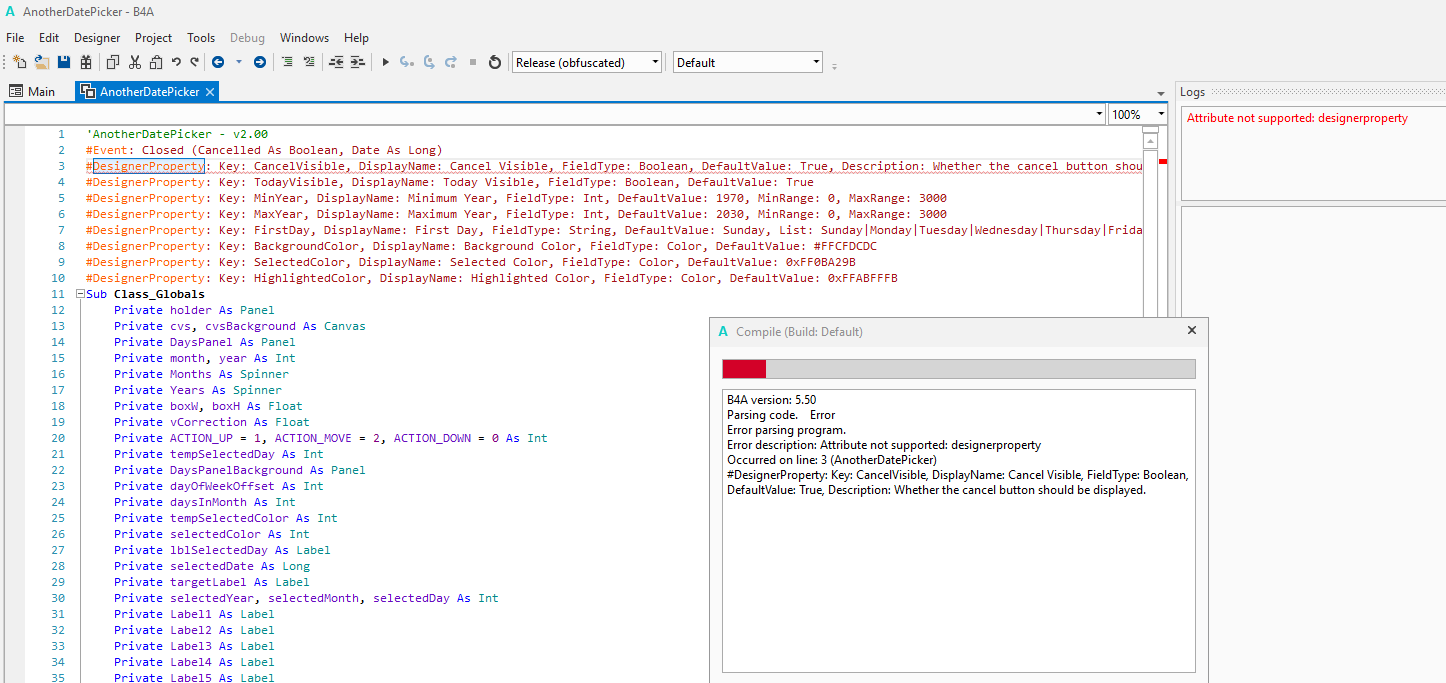
Task: Click the Navigate Backward blue arrow
Action: 217,62
